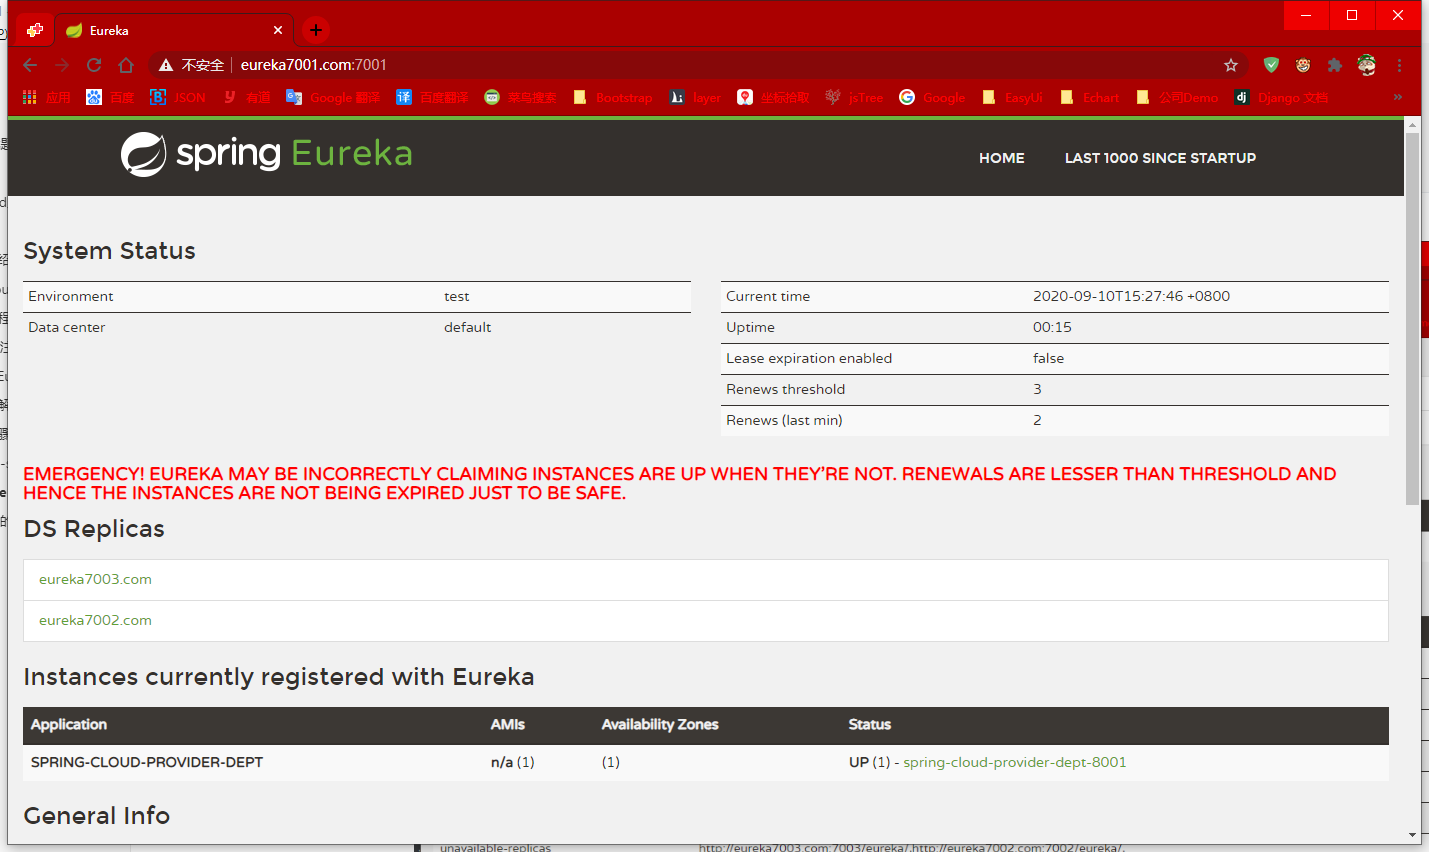Open spring-cloud-provider-dept-8001 instance link

click(1014, 762)
